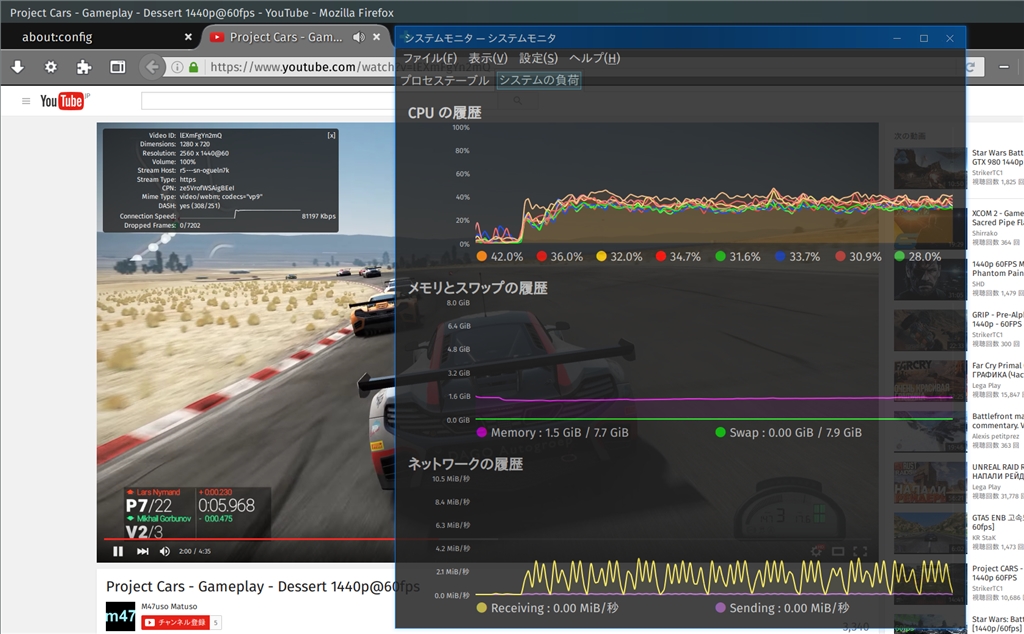Image resolution: width=1024 pixels, height=634 pixels.
Task: Close the video stats overlay [x]
Action: tap(331, 135)
